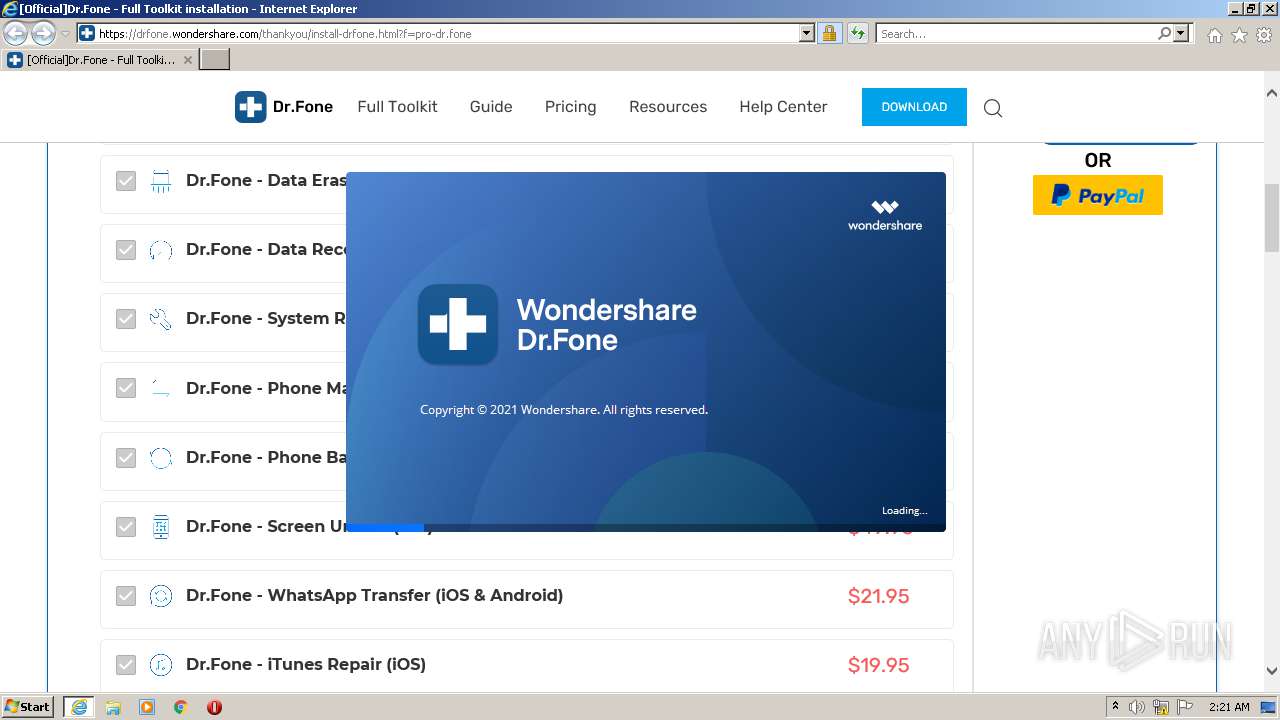Go back with the browser Back arrow

15,34
